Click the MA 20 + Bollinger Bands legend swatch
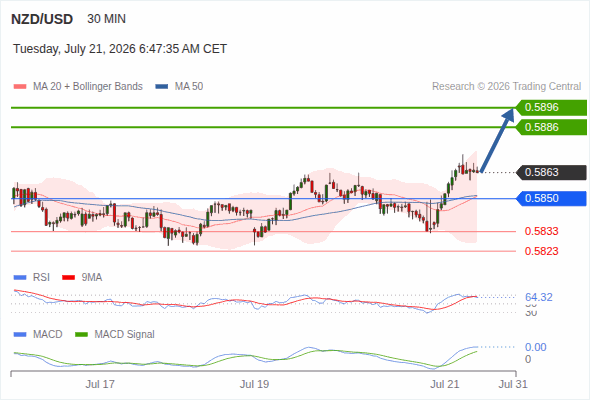The image size is (590, 400). [x=20, y=87]
